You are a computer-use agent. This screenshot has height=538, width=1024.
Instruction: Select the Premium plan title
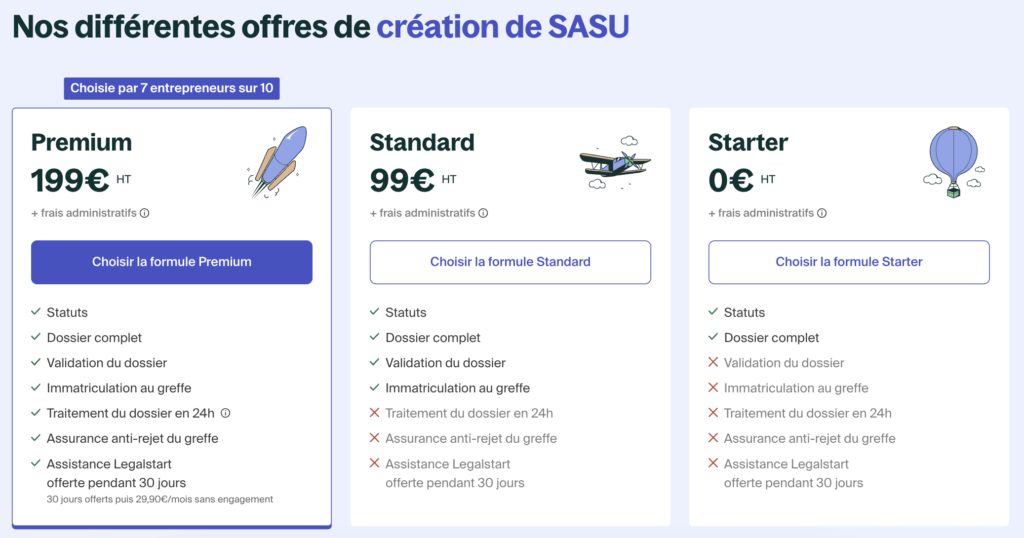[x=81, y=142]
